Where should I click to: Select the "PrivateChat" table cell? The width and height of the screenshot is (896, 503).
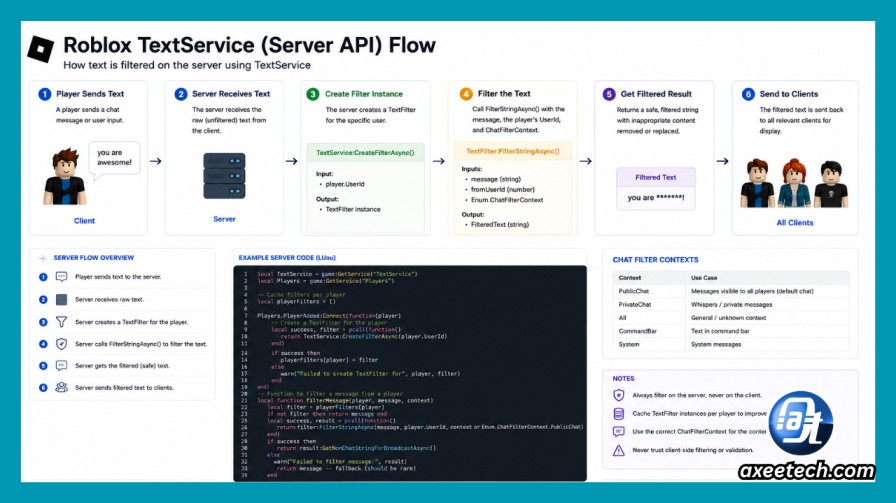click(635, 305)
